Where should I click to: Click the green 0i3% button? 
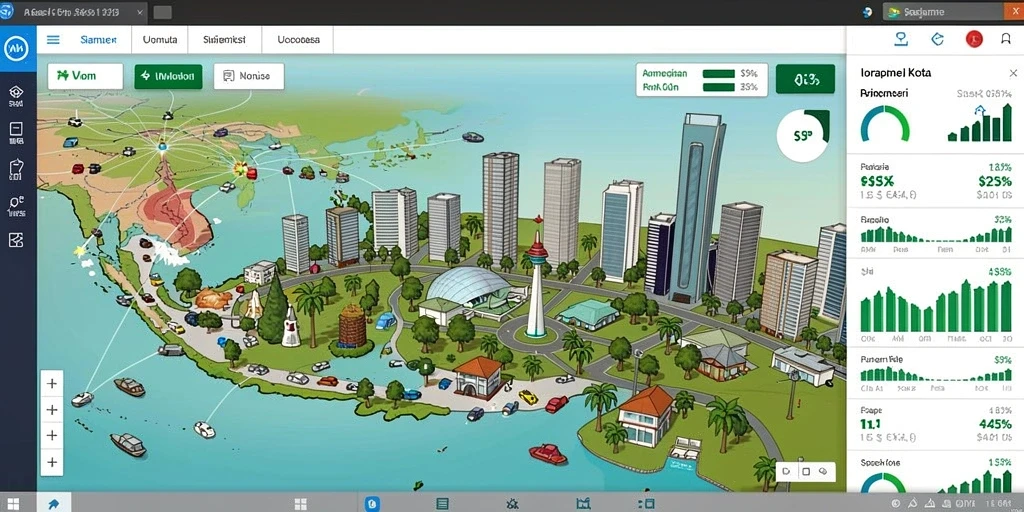click(x=805, y=79)
